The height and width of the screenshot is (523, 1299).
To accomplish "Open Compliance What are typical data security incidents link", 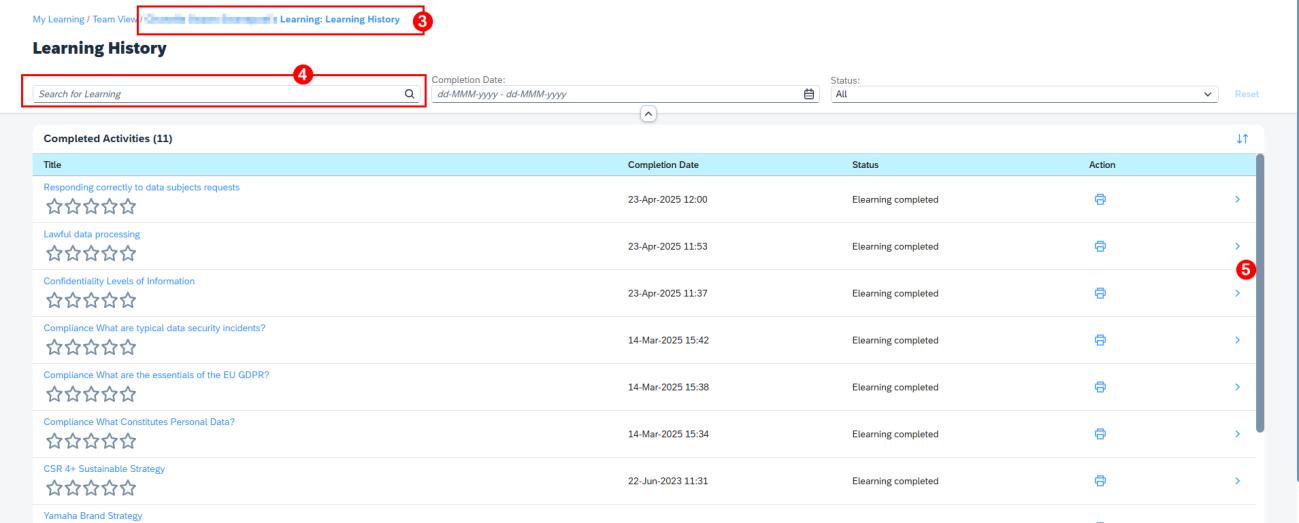I will [154, 328].
